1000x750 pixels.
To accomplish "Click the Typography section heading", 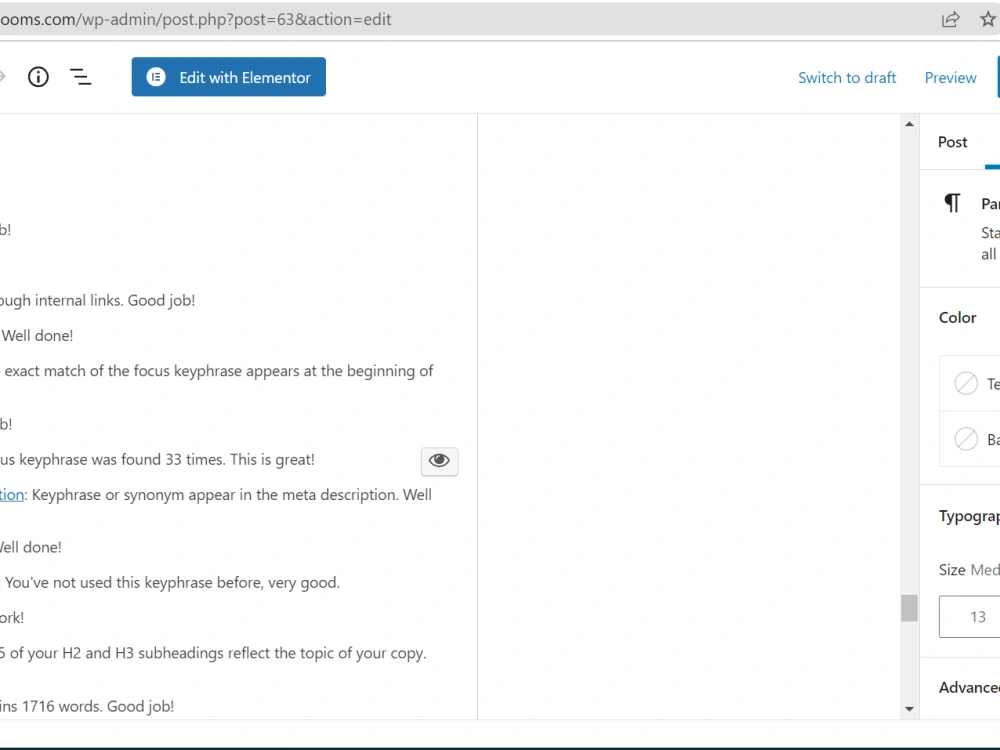I will (x=969, y=516).
